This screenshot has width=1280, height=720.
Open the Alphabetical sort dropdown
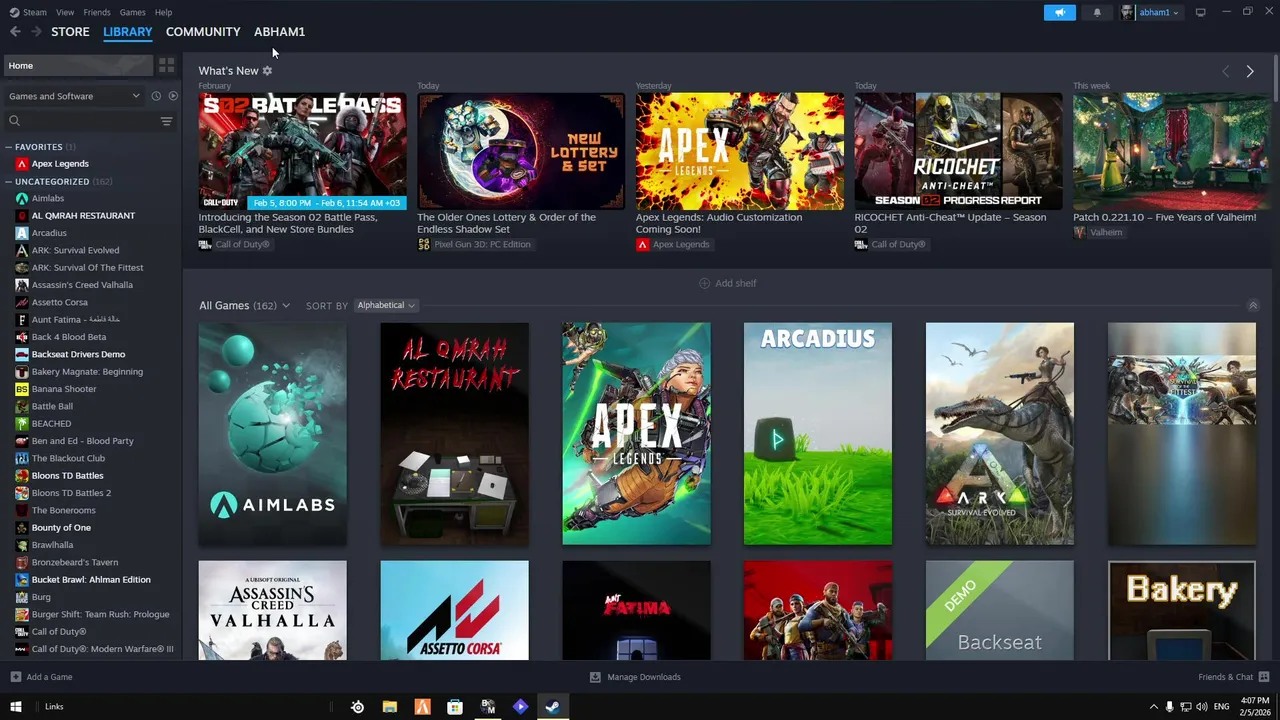click(385, 305)
